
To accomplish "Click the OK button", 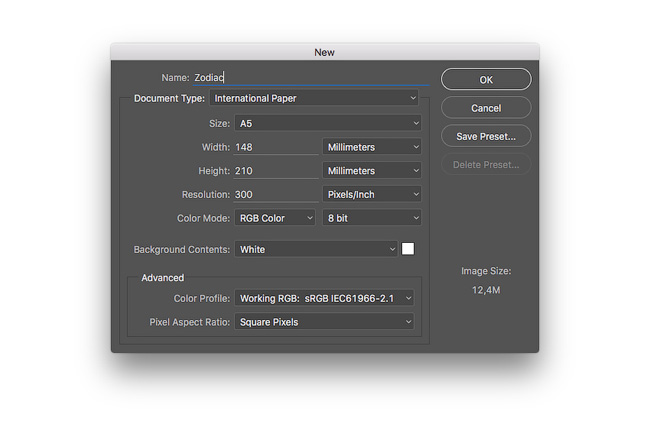I will pos(486,79).
